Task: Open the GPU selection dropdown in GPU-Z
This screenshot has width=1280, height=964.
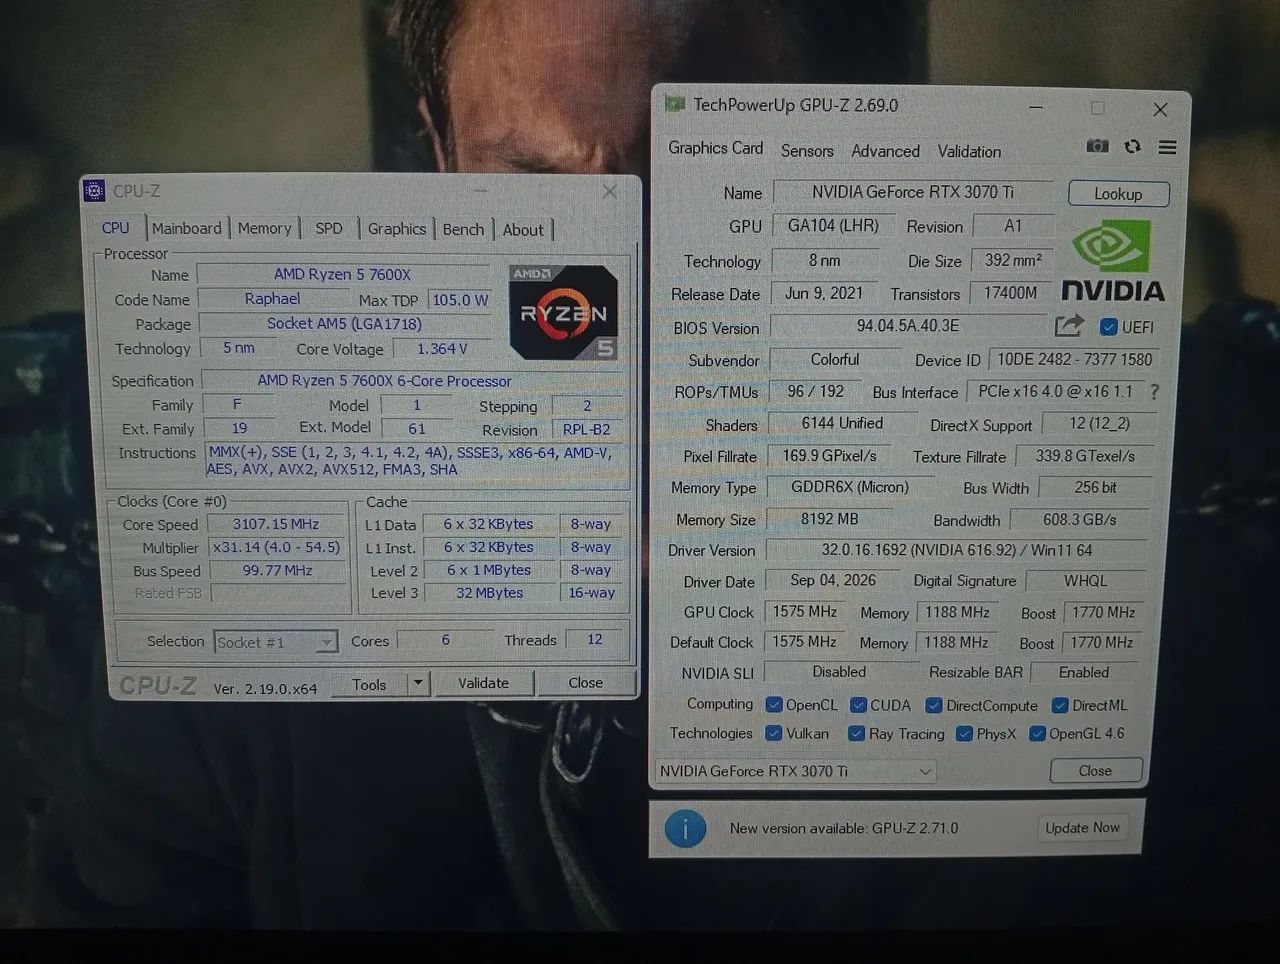Action: coord(796,771)
